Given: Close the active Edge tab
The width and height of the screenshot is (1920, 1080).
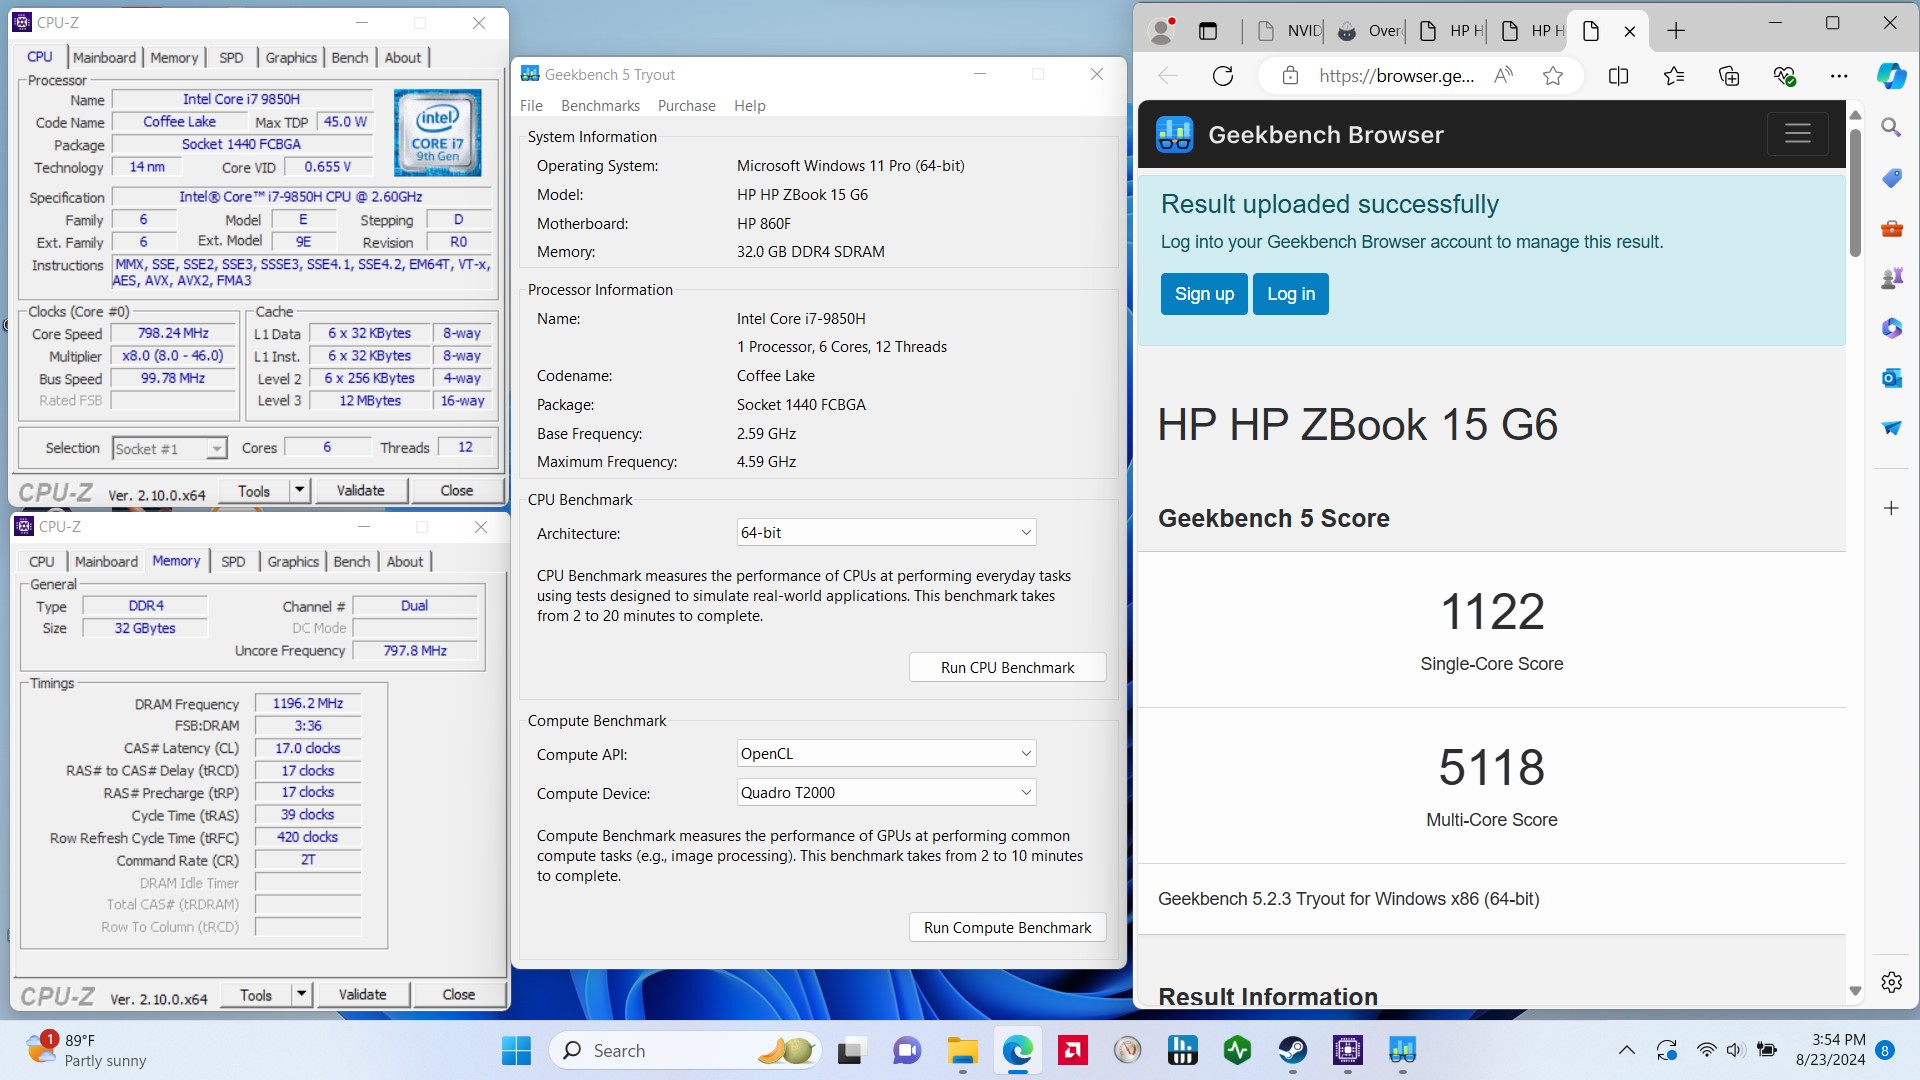Looking at the screenshot, I should pyautogui.click(x=1629, y=31).
